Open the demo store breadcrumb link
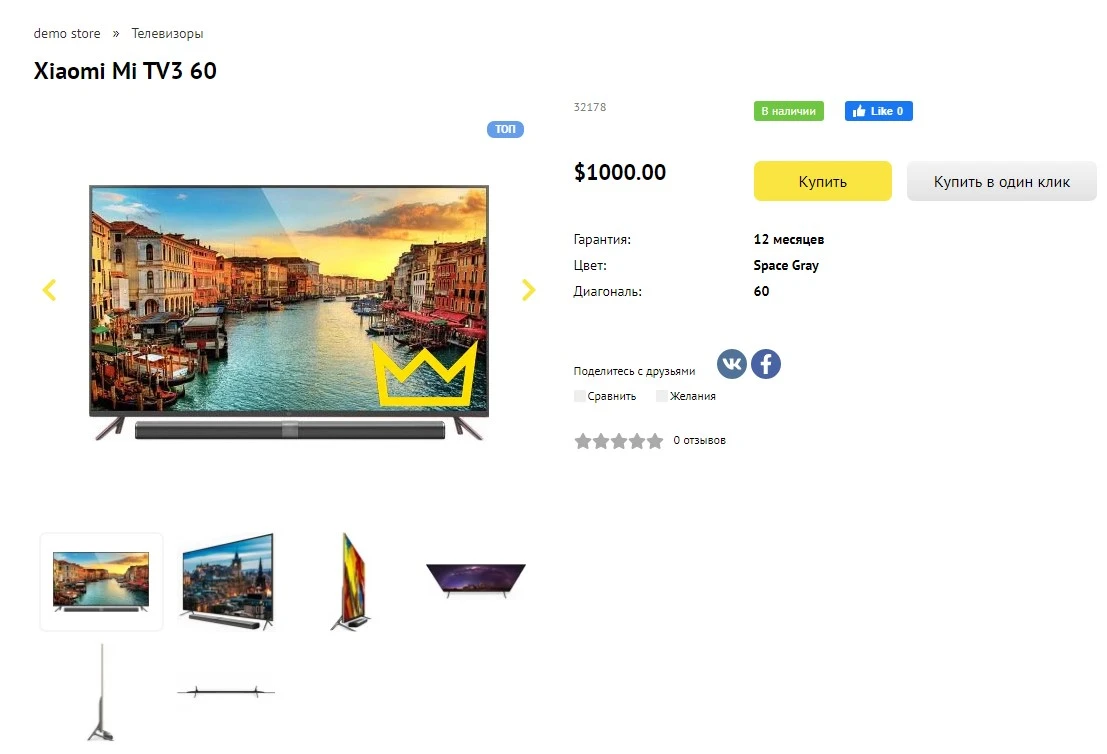1107x754 pixels. coord(67,33)
